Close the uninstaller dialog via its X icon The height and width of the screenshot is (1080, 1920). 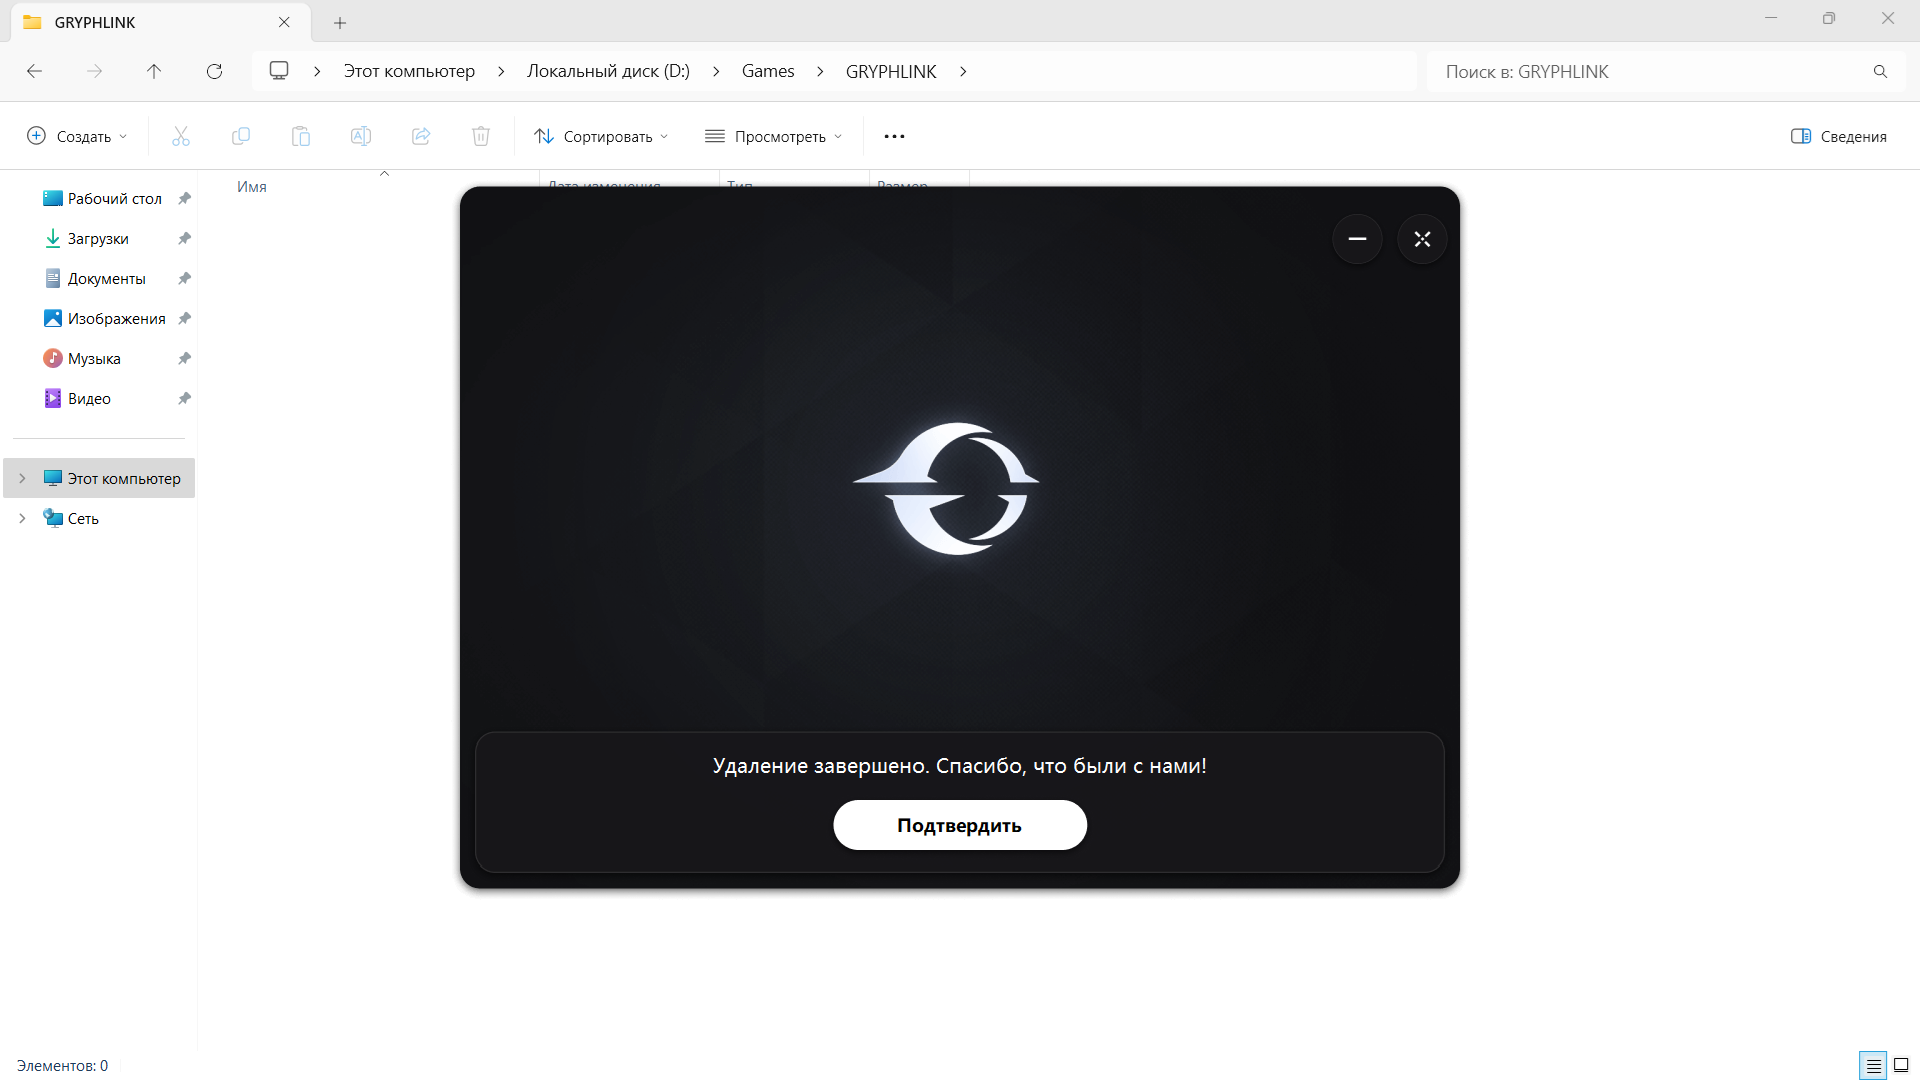[x=1422, y=239]
